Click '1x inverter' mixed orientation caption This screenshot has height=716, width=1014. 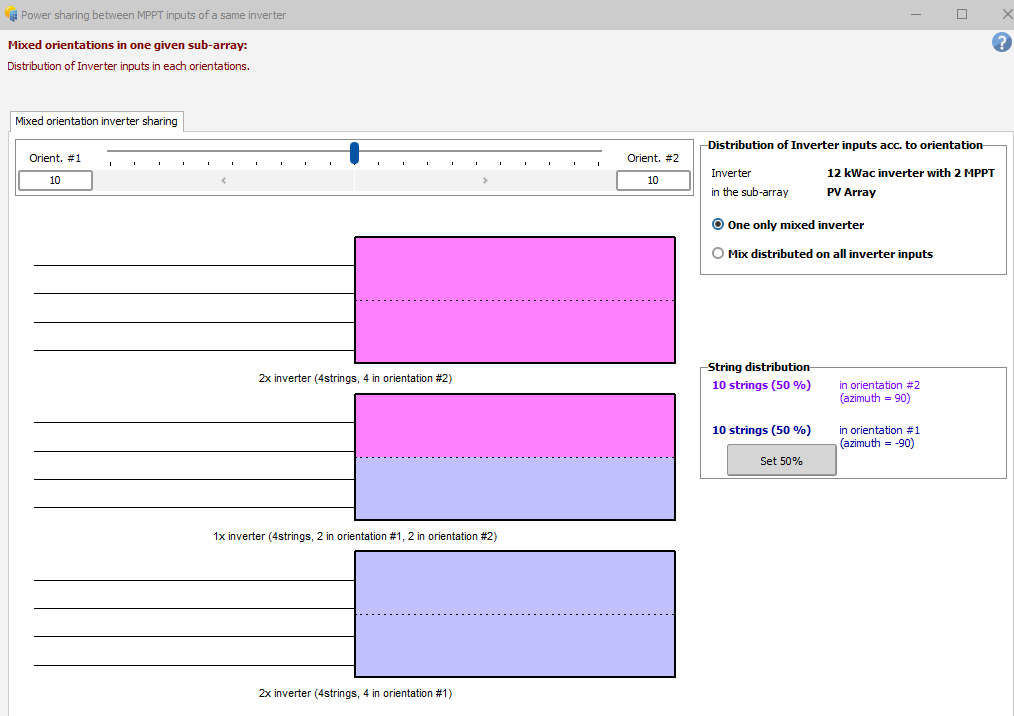(355, 536)
